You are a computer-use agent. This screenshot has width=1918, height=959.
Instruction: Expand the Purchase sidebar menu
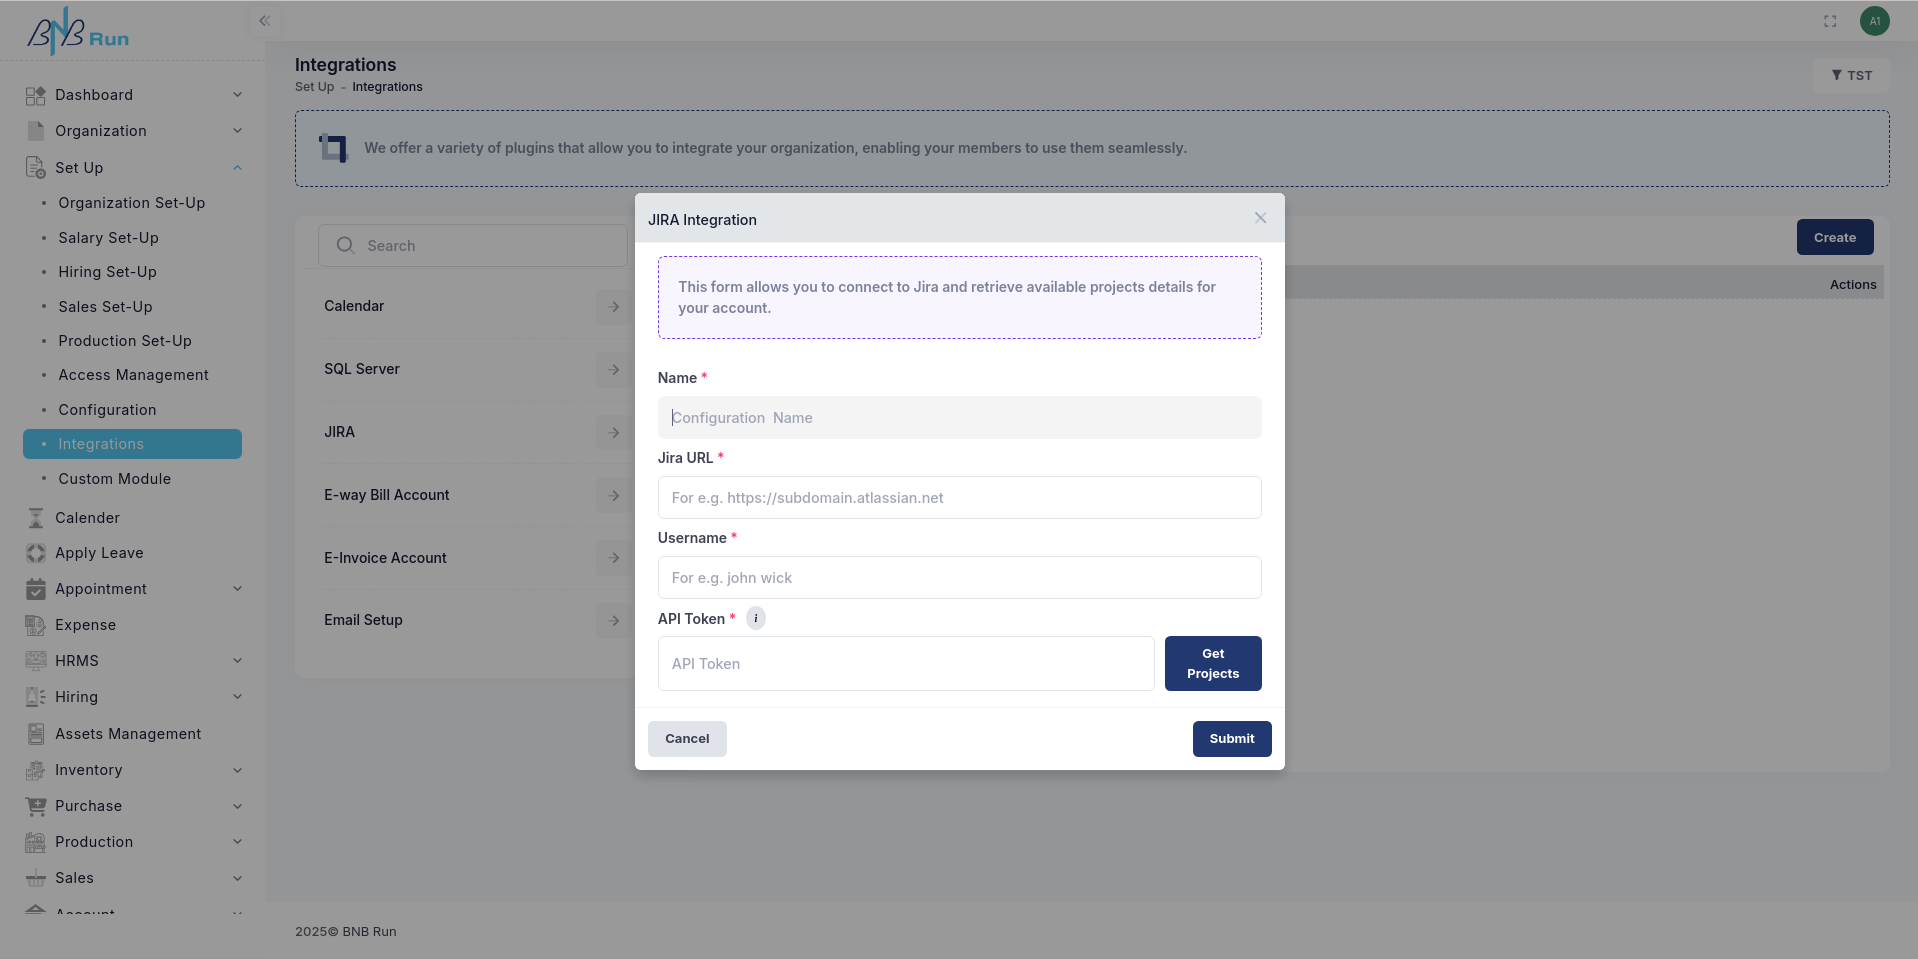[237, 806]
